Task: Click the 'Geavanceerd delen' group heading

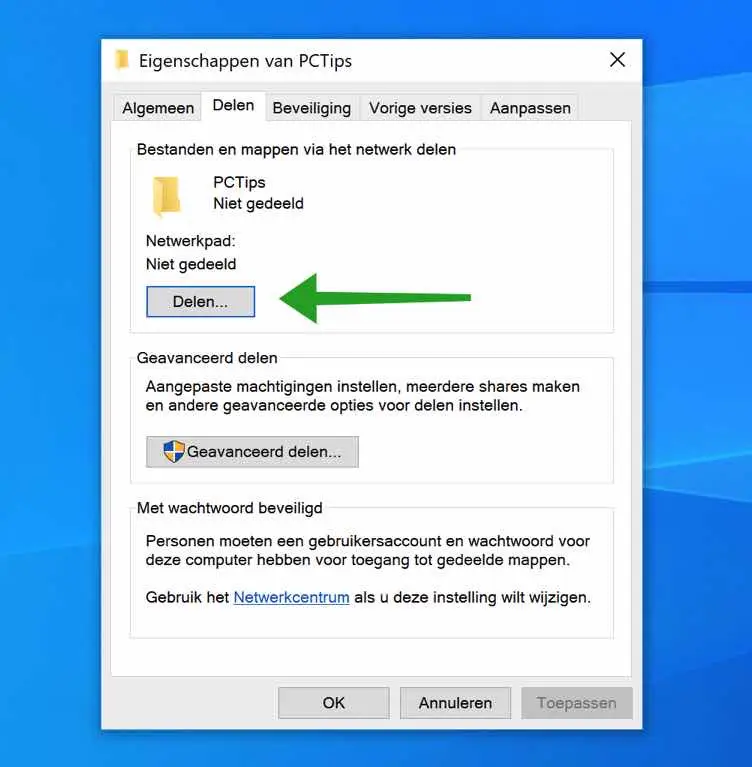Action: (207, 358)
